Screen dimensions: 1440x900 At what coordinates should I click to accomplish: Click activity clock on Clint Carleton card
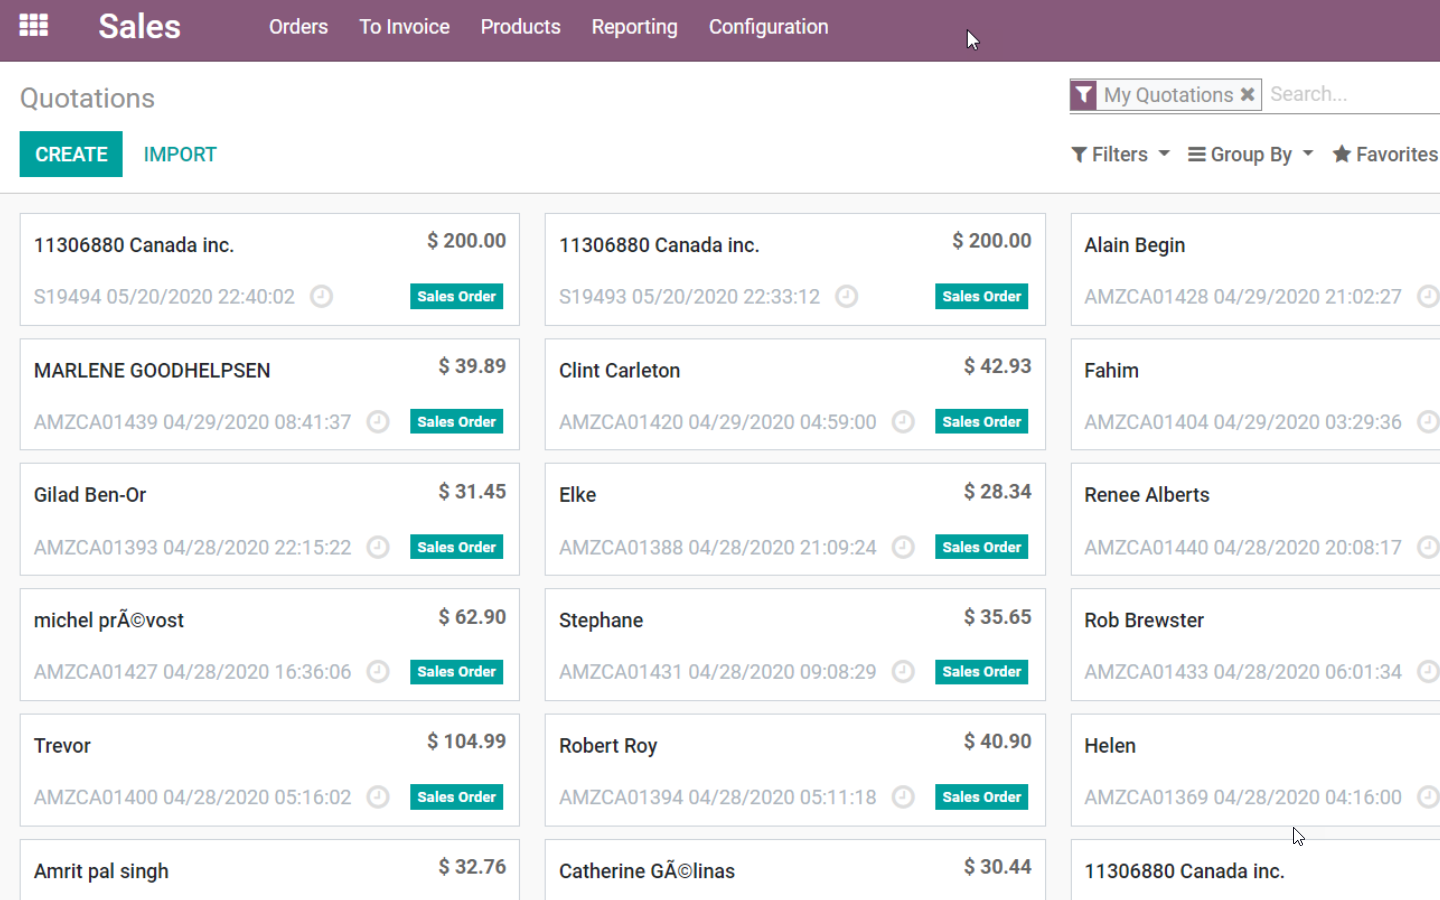[x=903, y=422]
